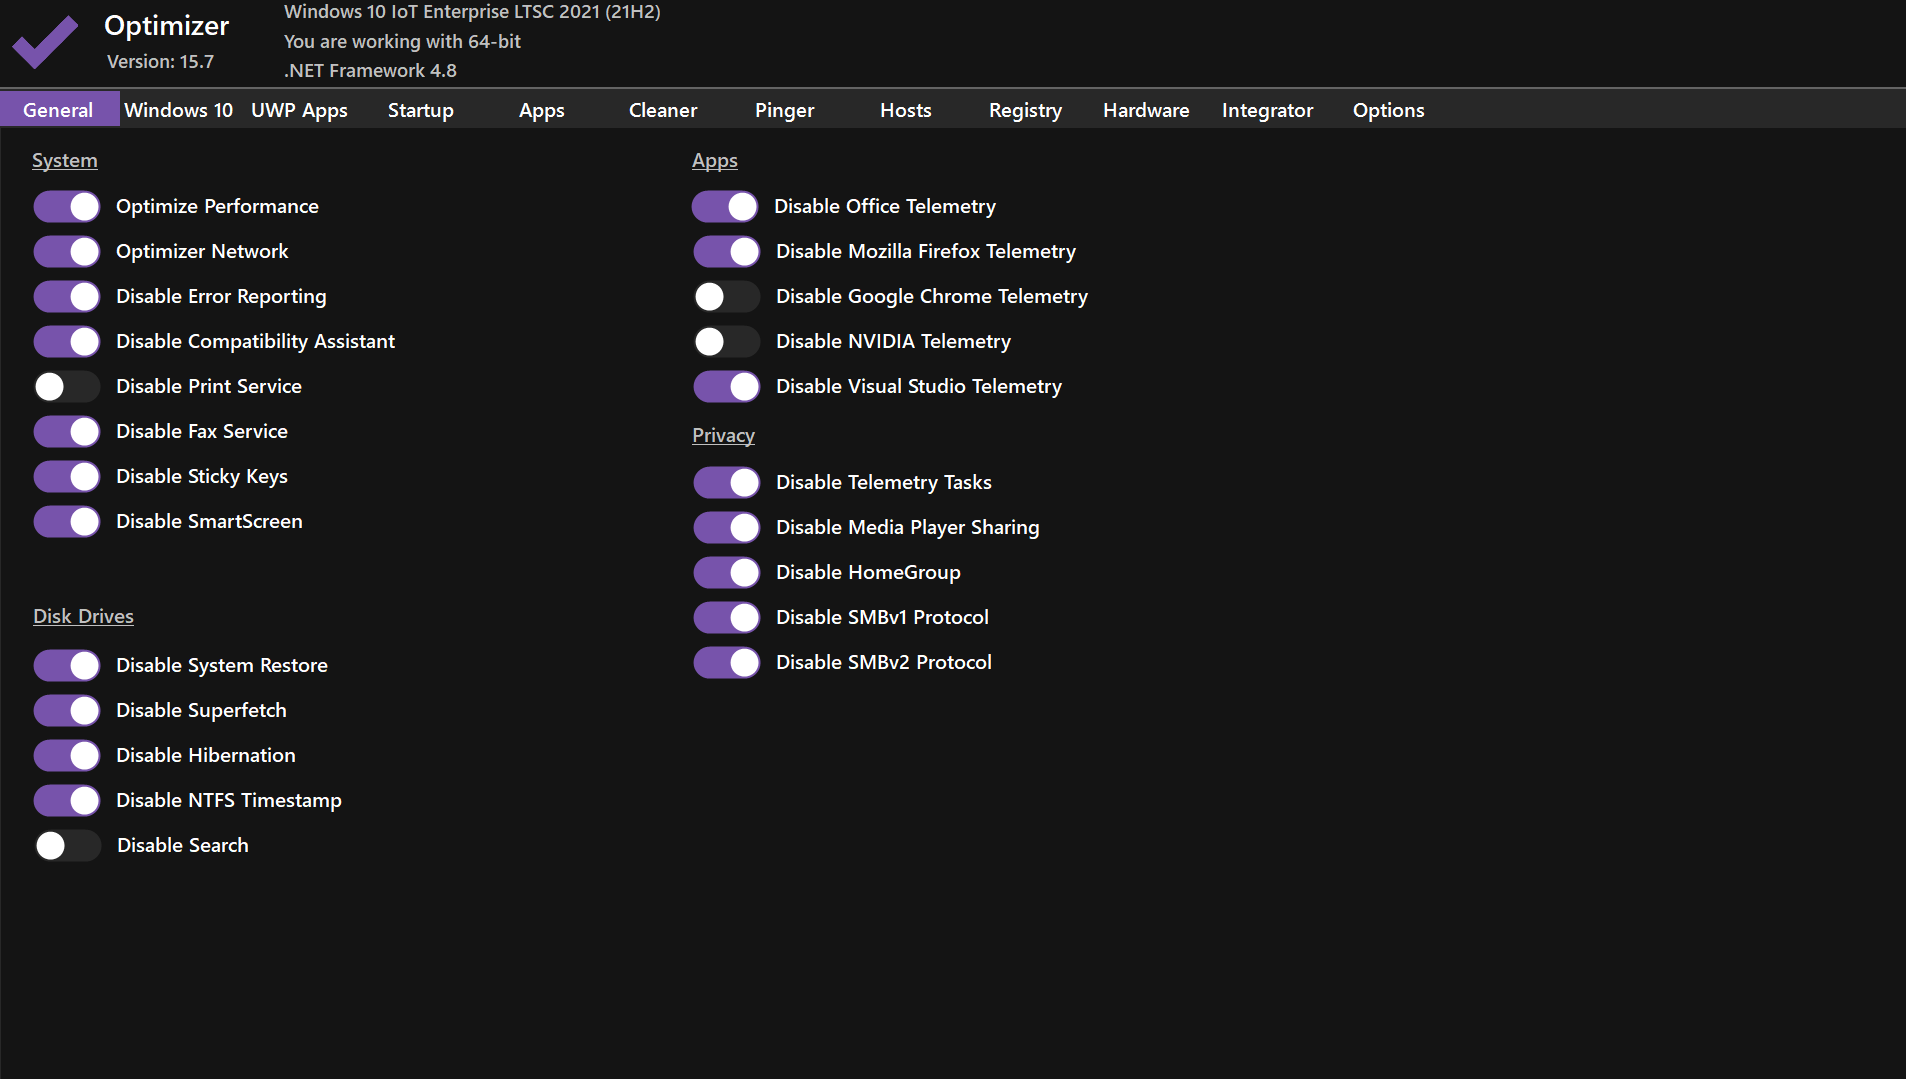Image resolution: width=1906 pixels, height=1079 pixels.
Task: Switch to the Registry tab
Action: pos(1025,110)
